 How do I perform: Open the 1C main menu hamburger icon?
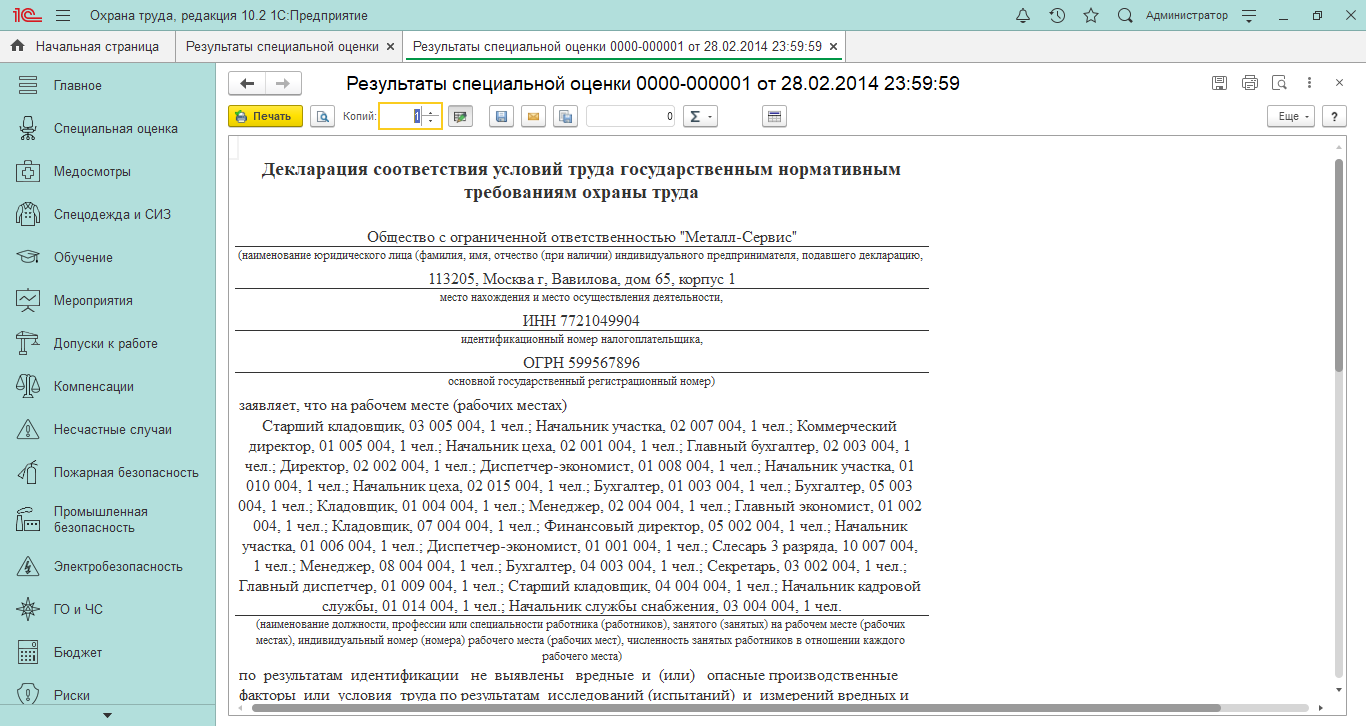coord(63,16)
